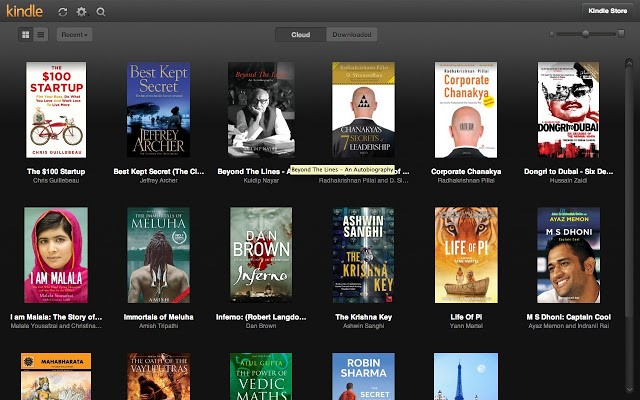Open the settings gear icon
The image size is (640, 400).
click(x=82, y=11)
